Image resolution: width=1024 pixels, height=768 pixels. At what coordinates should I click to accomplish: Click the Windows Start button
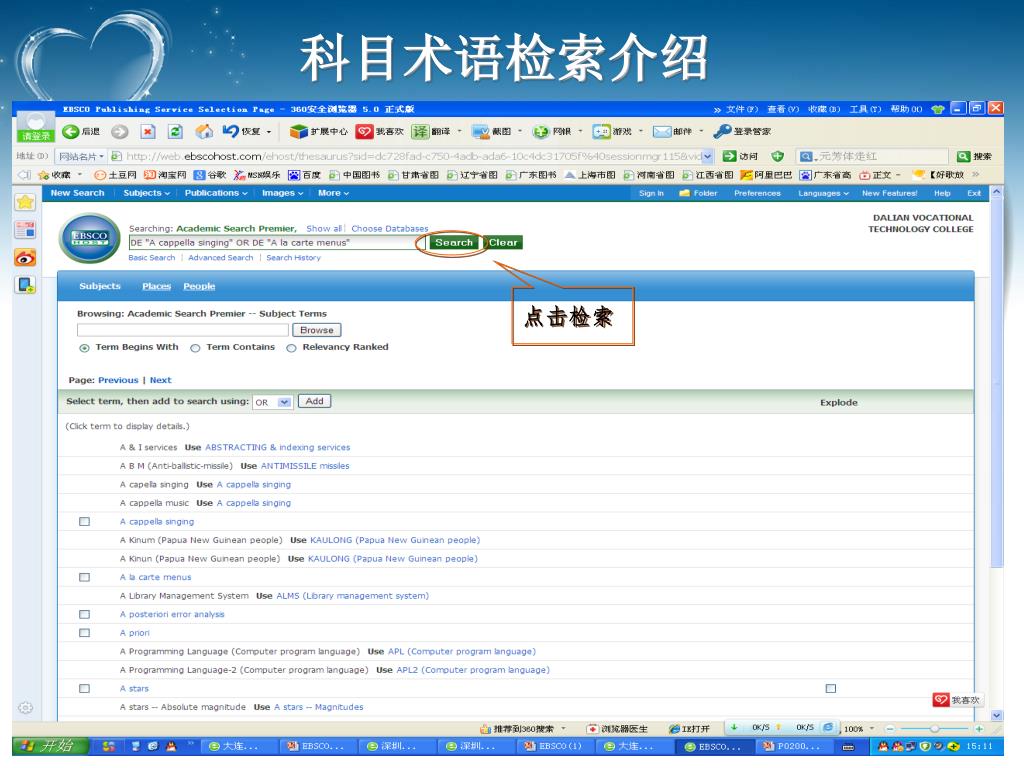pos(52,746)
